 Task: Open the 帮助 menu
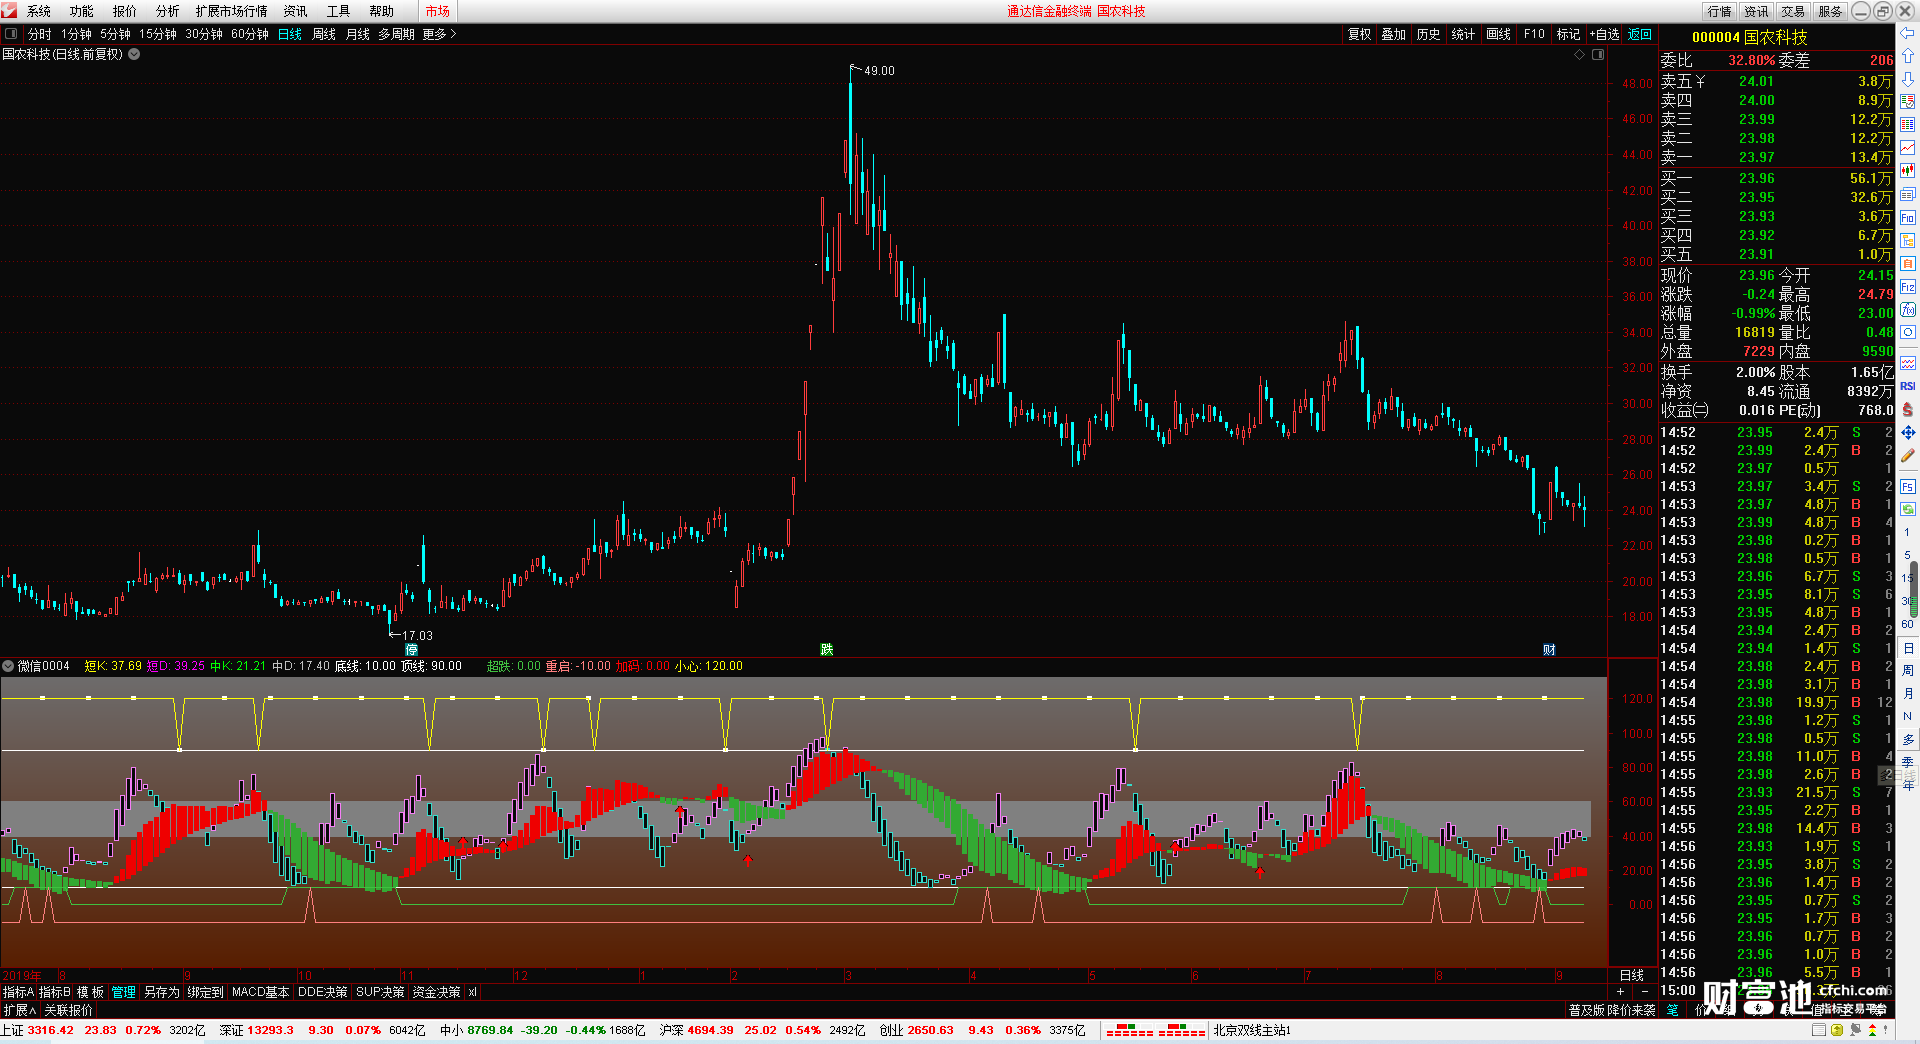[x=382, y=11]
